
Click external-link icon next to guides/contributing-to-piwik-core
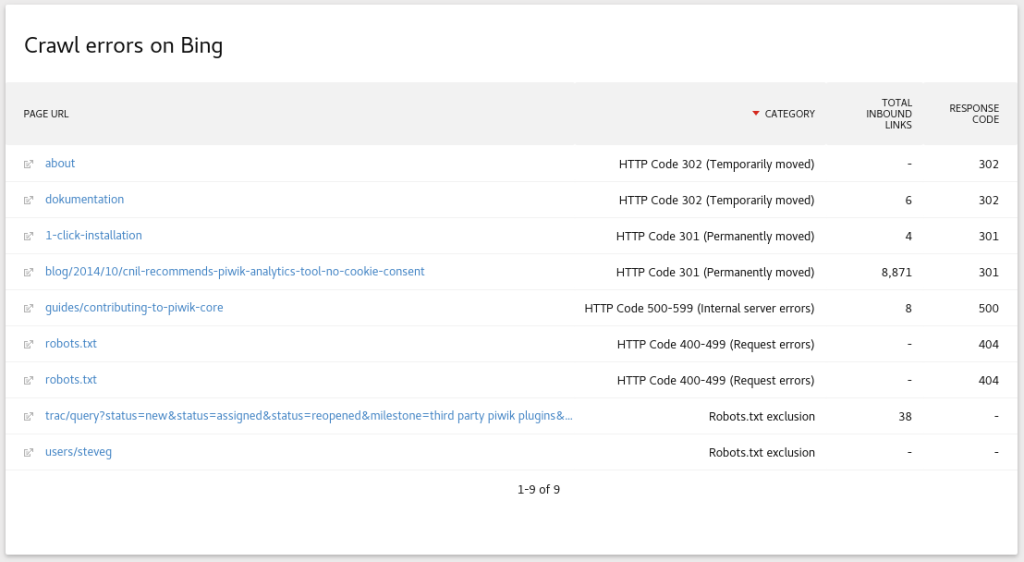click(x=29, y=308)
